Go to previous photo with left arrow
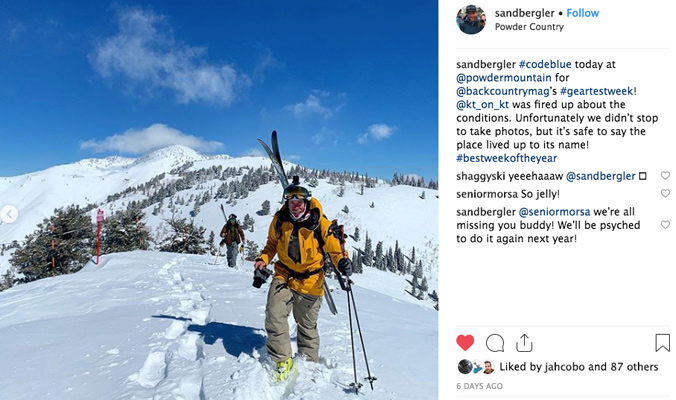 9,214
